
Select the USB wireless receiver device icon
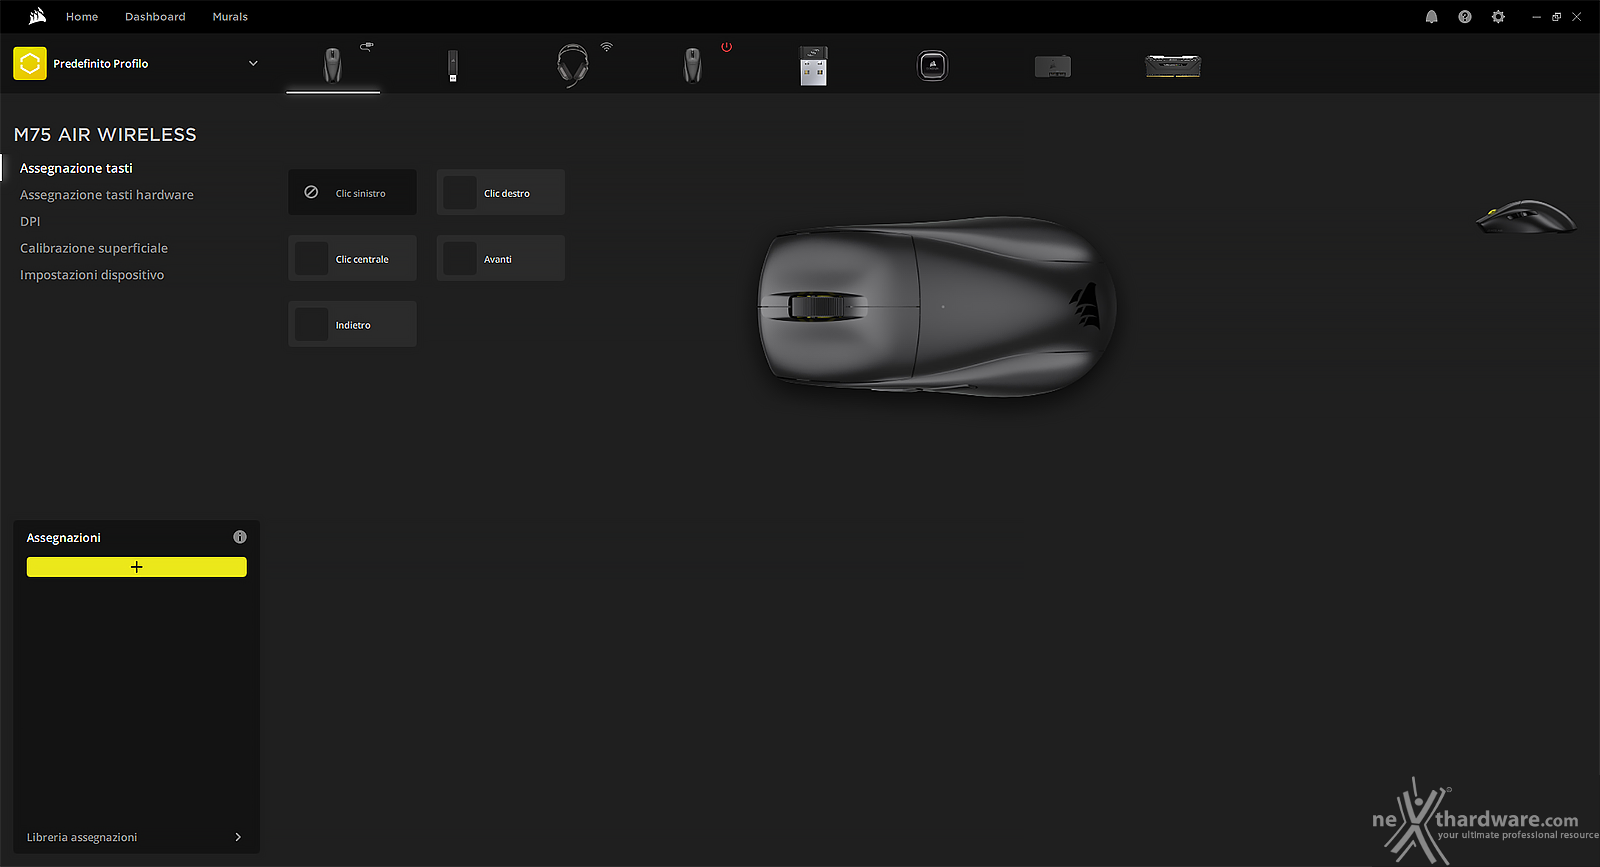(813, 66)
